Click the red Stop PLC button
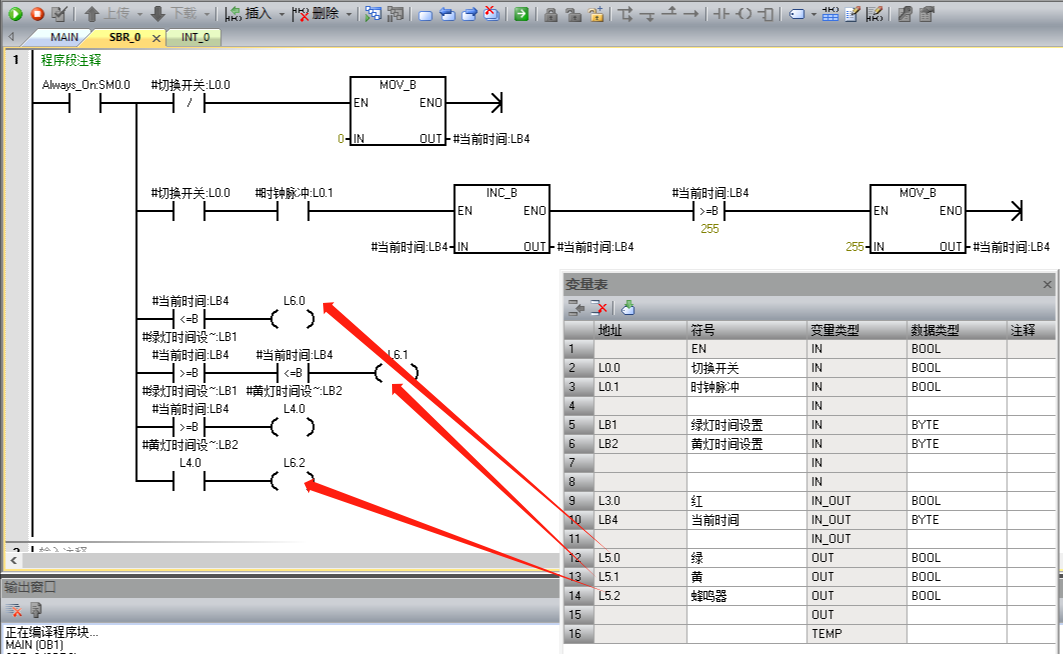This screenshot has width=1063, height=654. 37,14
